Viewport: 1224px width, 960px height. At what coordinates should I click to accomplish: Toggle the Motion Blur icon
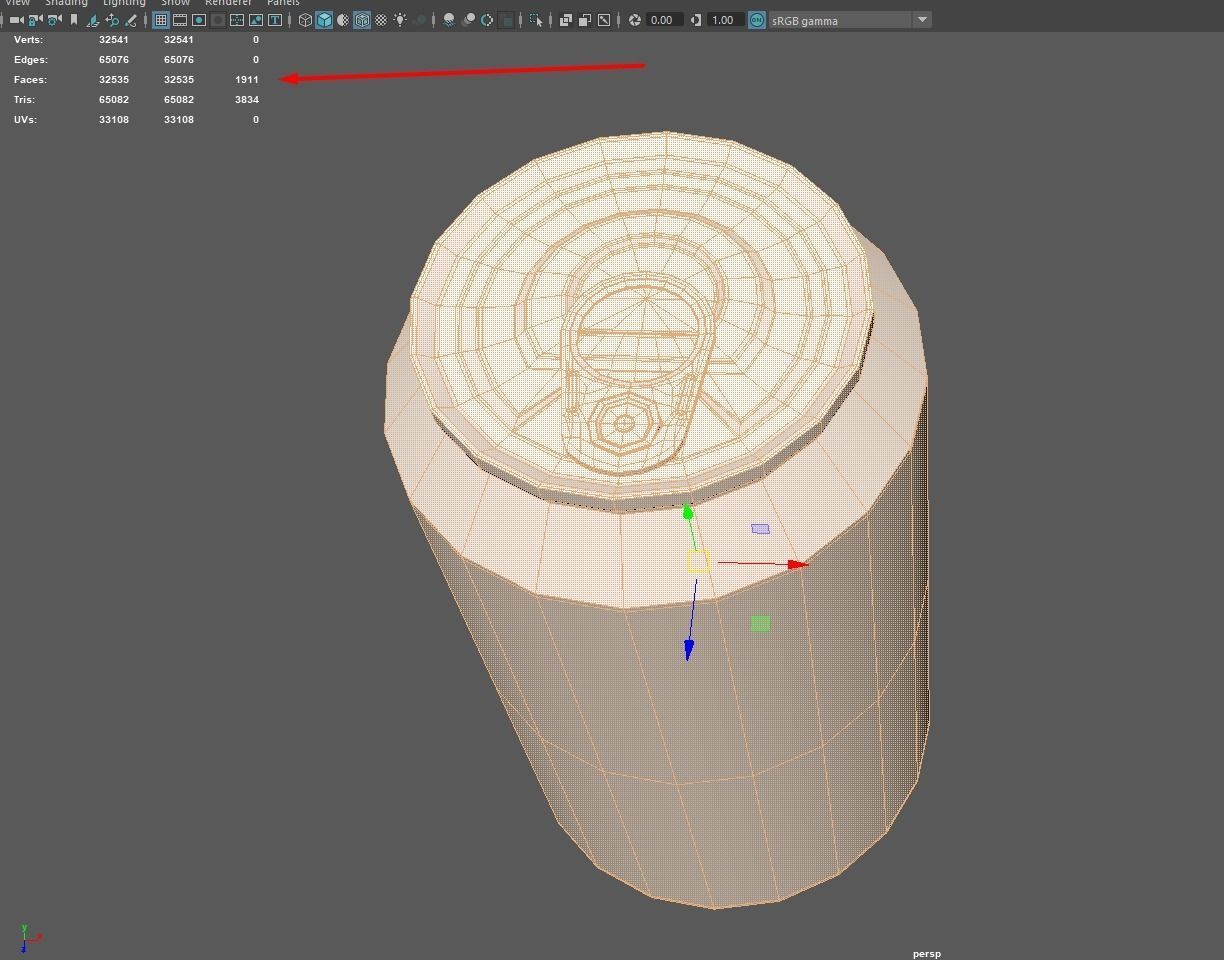pos(468,20)
